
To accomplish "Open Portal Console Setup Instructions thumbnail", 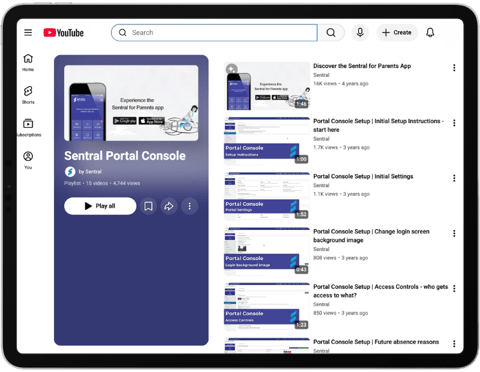I will click(x=267, y=141).
